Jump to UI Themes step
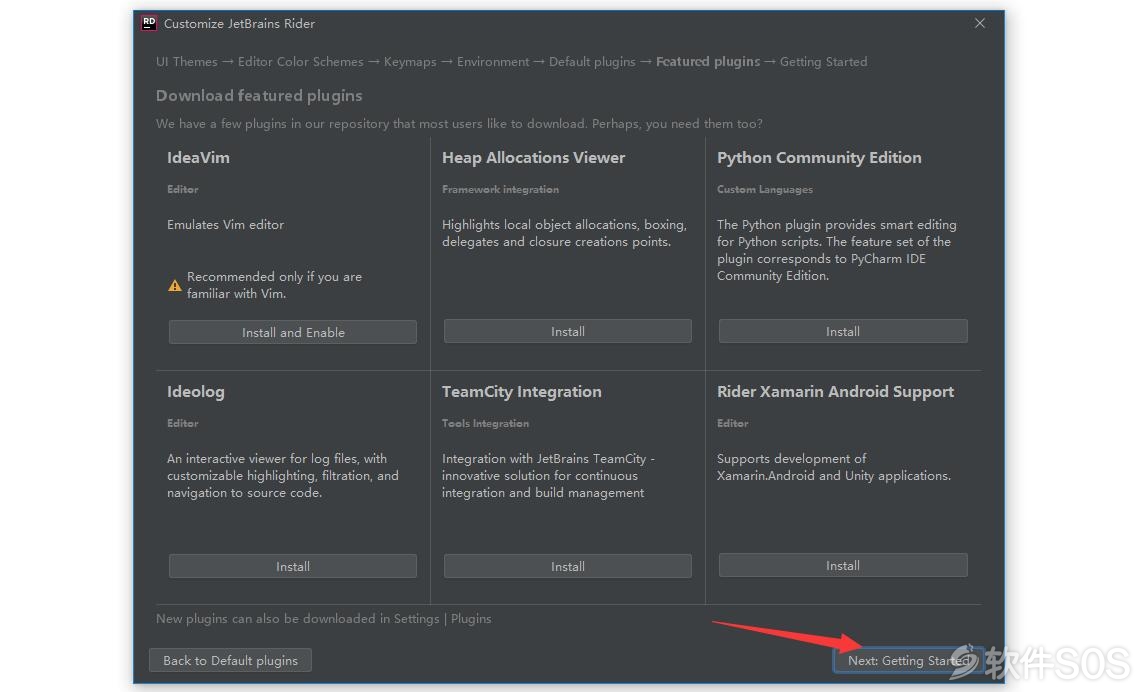Image resolution: width=1147 pixels, height=692 pixels. pyautogui.click(x=187, y=61)
